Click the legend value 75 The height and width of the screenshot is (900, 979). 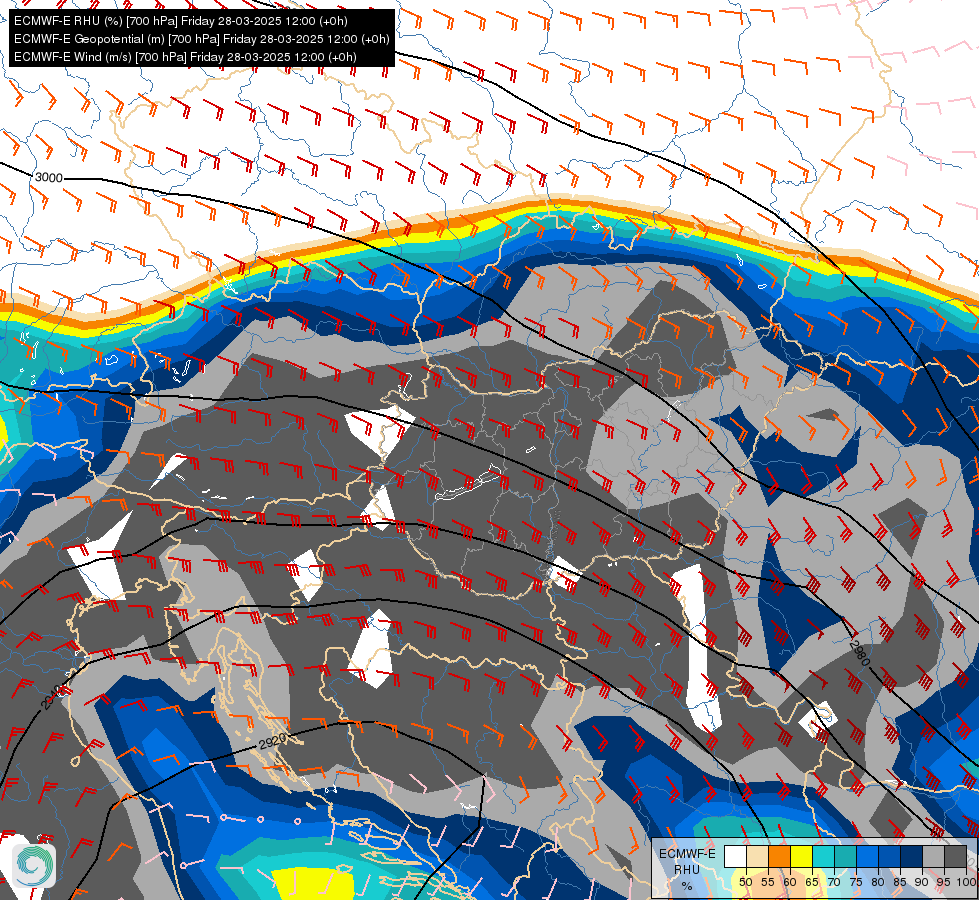point(856,882)
